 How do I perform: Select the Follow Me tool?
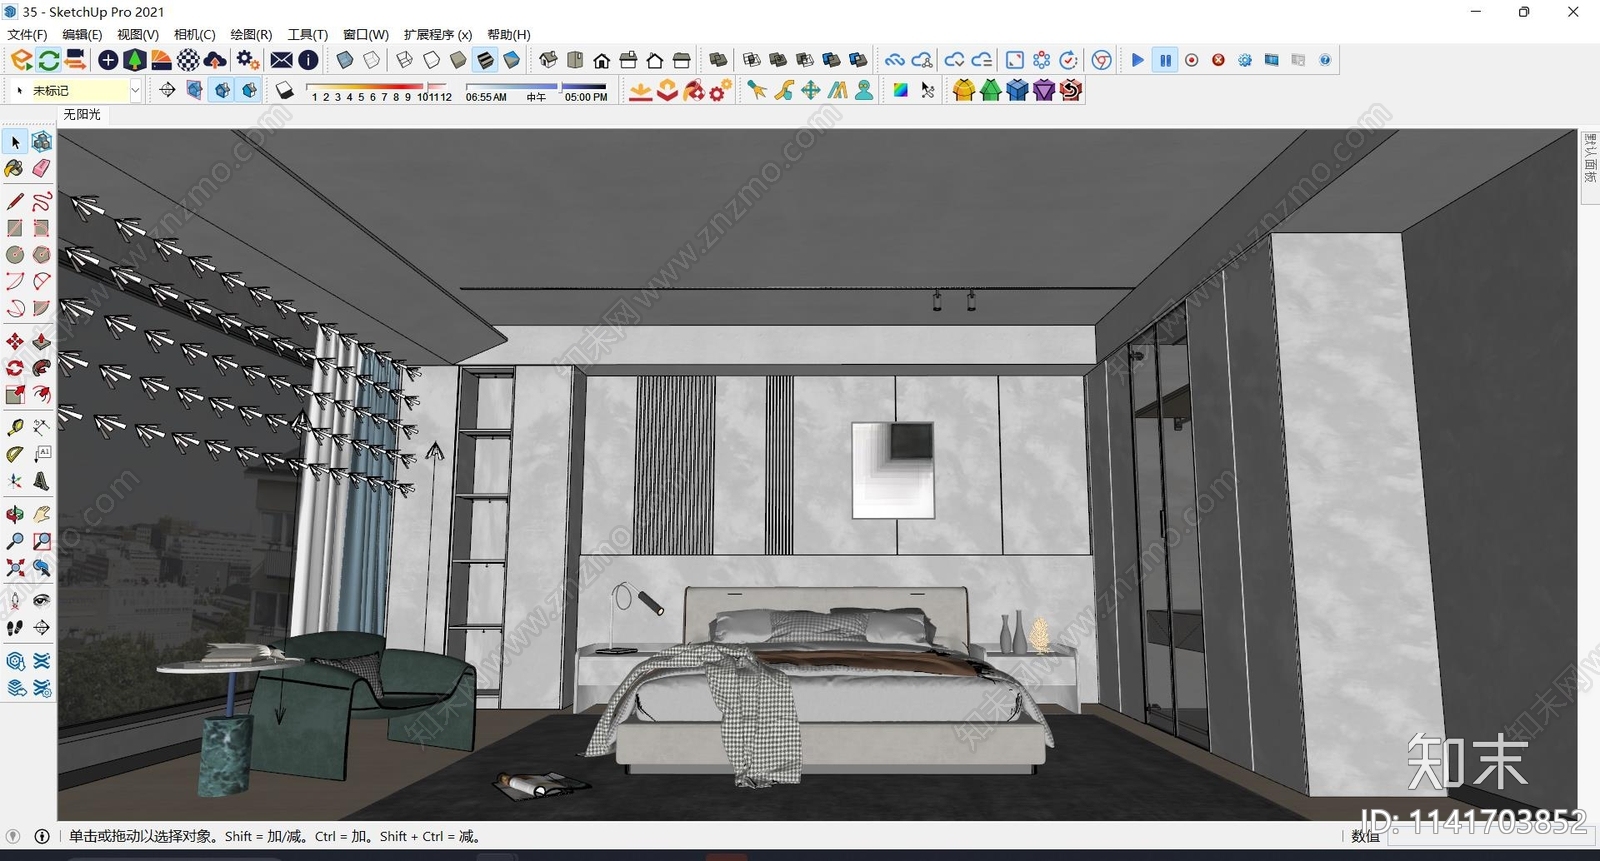41,368
